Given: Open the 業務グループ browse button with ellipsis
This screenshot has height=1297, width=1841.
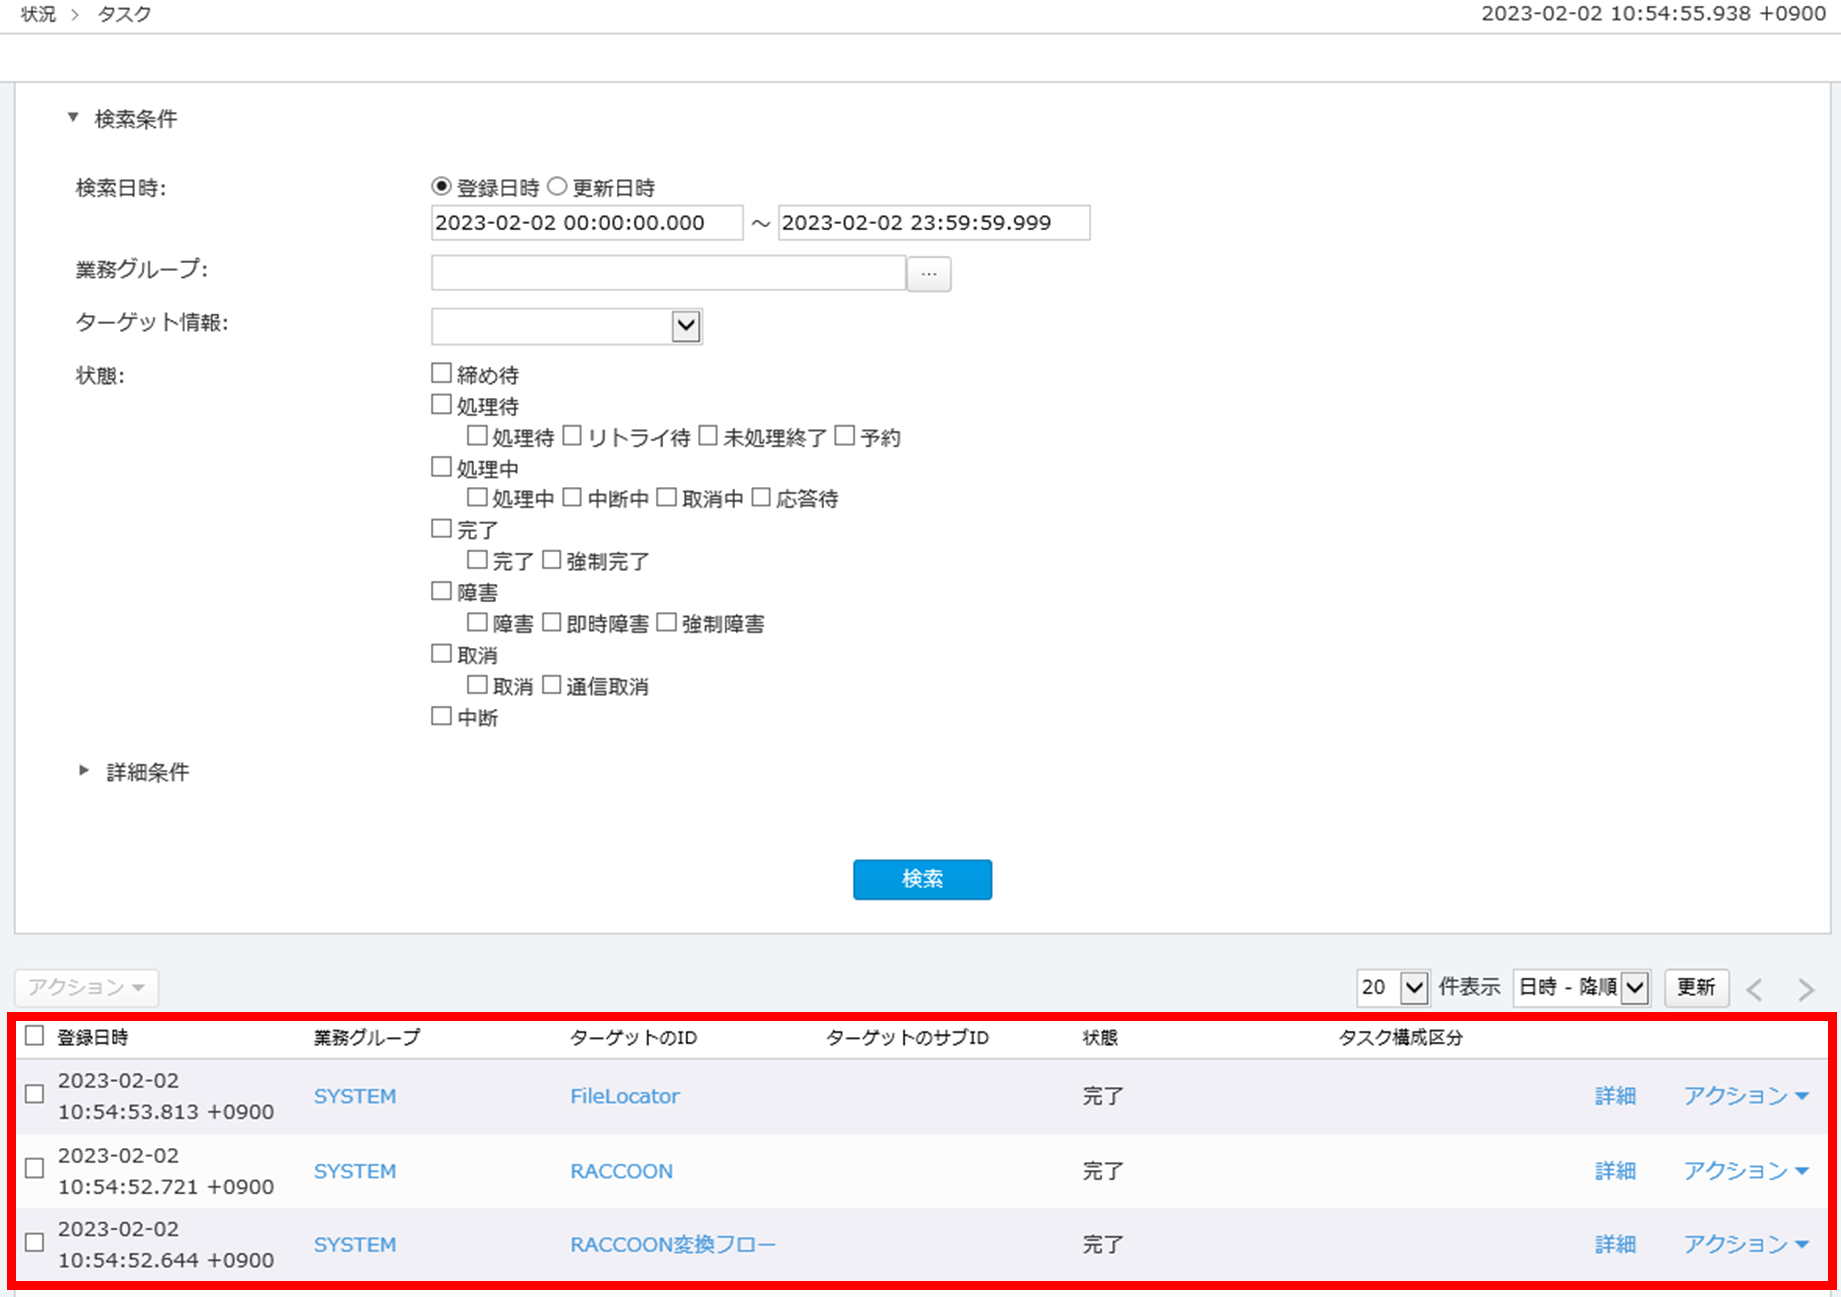Looking at the screenshot, I should (x=929, y=273).
